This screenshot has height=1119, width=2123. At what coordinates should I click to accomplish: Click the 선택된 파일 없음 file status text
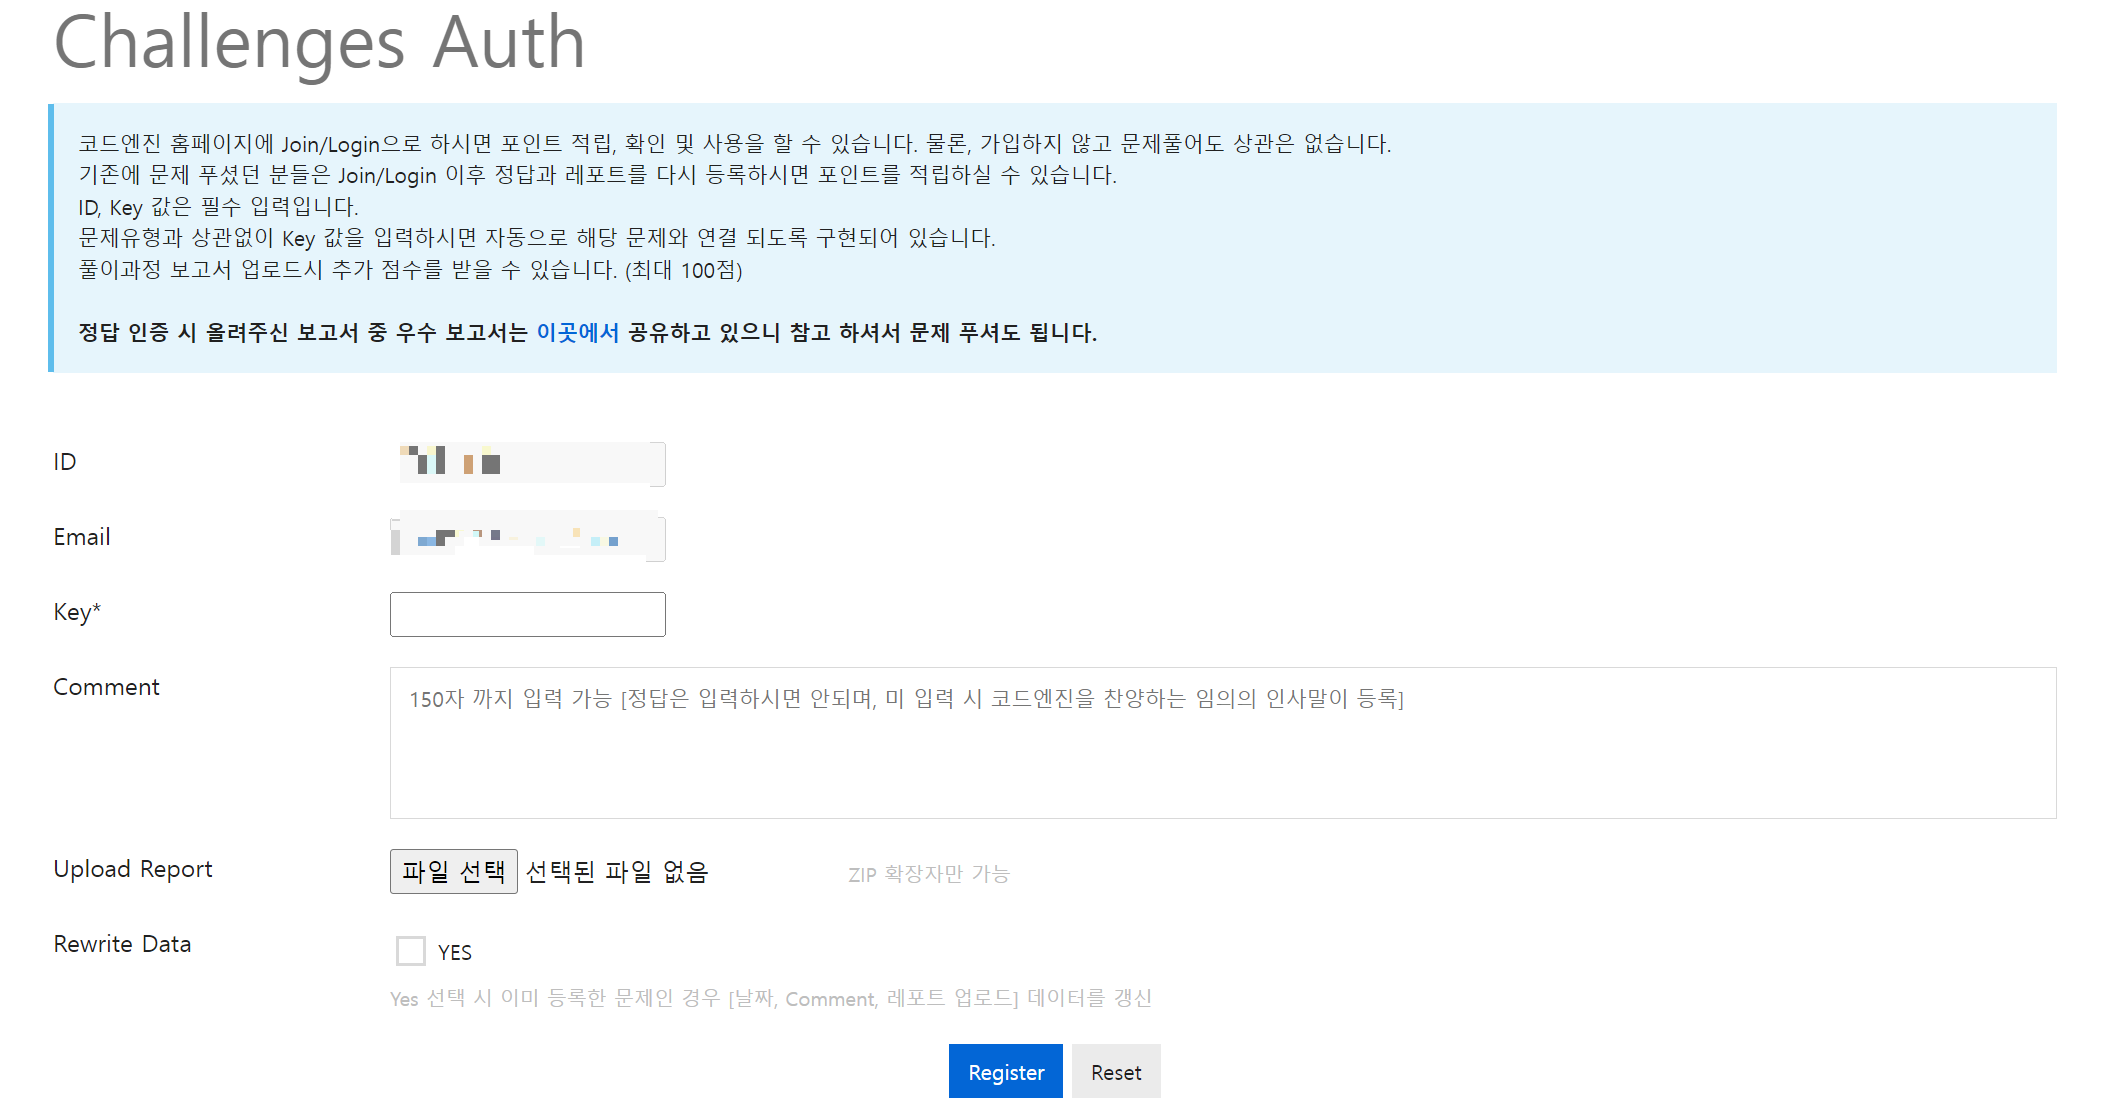click(x=617, y=873)
